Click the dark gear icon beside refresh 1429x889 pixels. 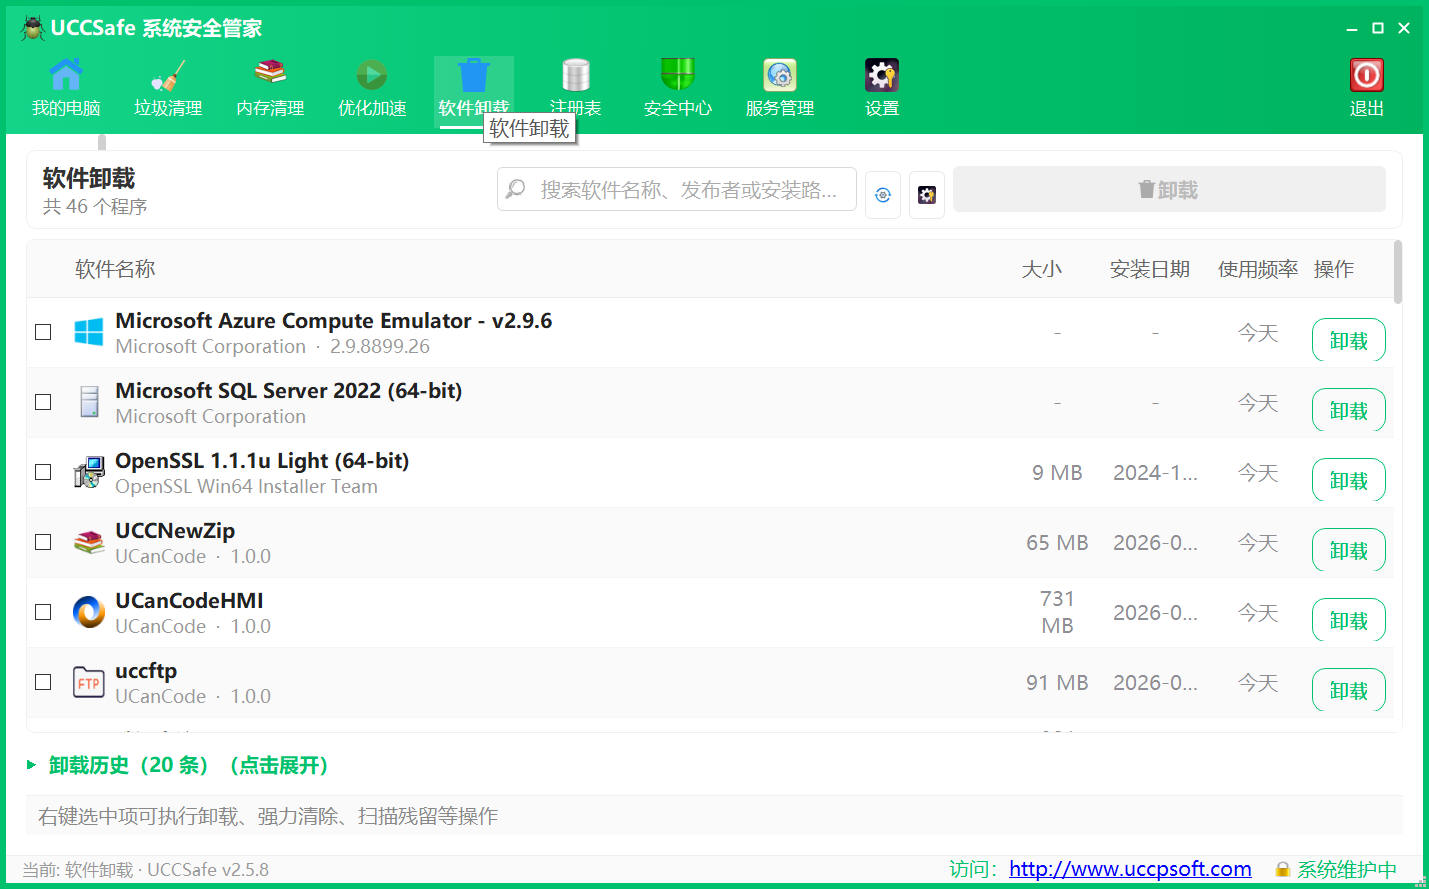tap(927, 194)
